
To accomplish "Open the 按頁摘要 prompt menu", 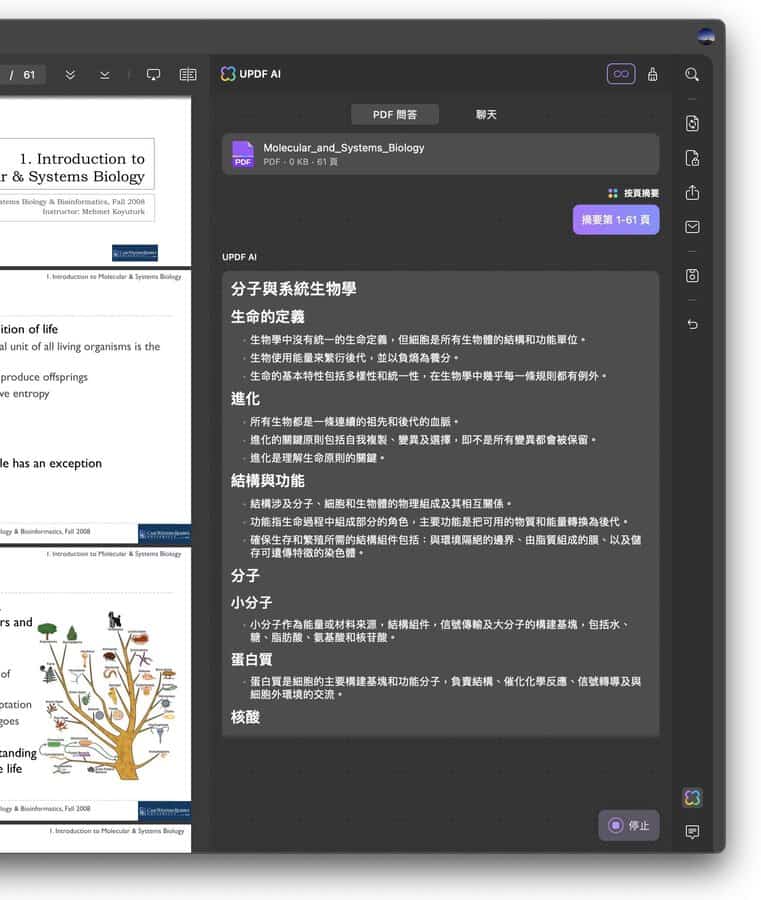I will (633, 193).
